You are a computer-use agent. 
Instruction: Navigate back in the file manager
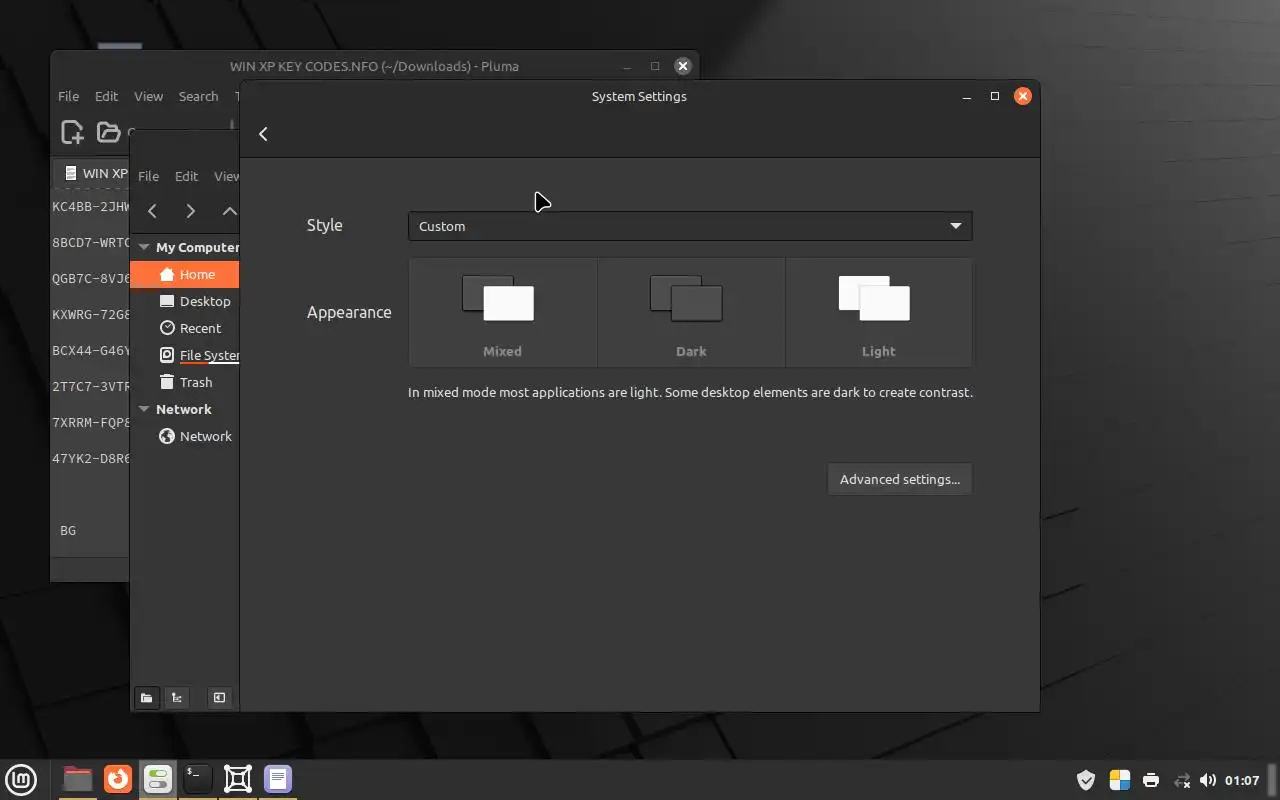tap(152, 211)
